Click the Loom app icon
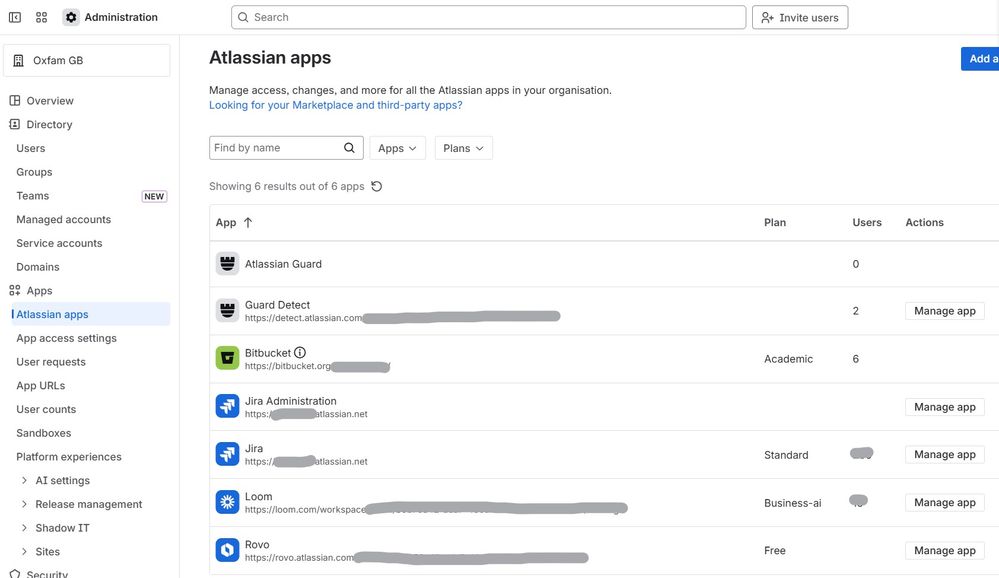 (x=227, y=502)
